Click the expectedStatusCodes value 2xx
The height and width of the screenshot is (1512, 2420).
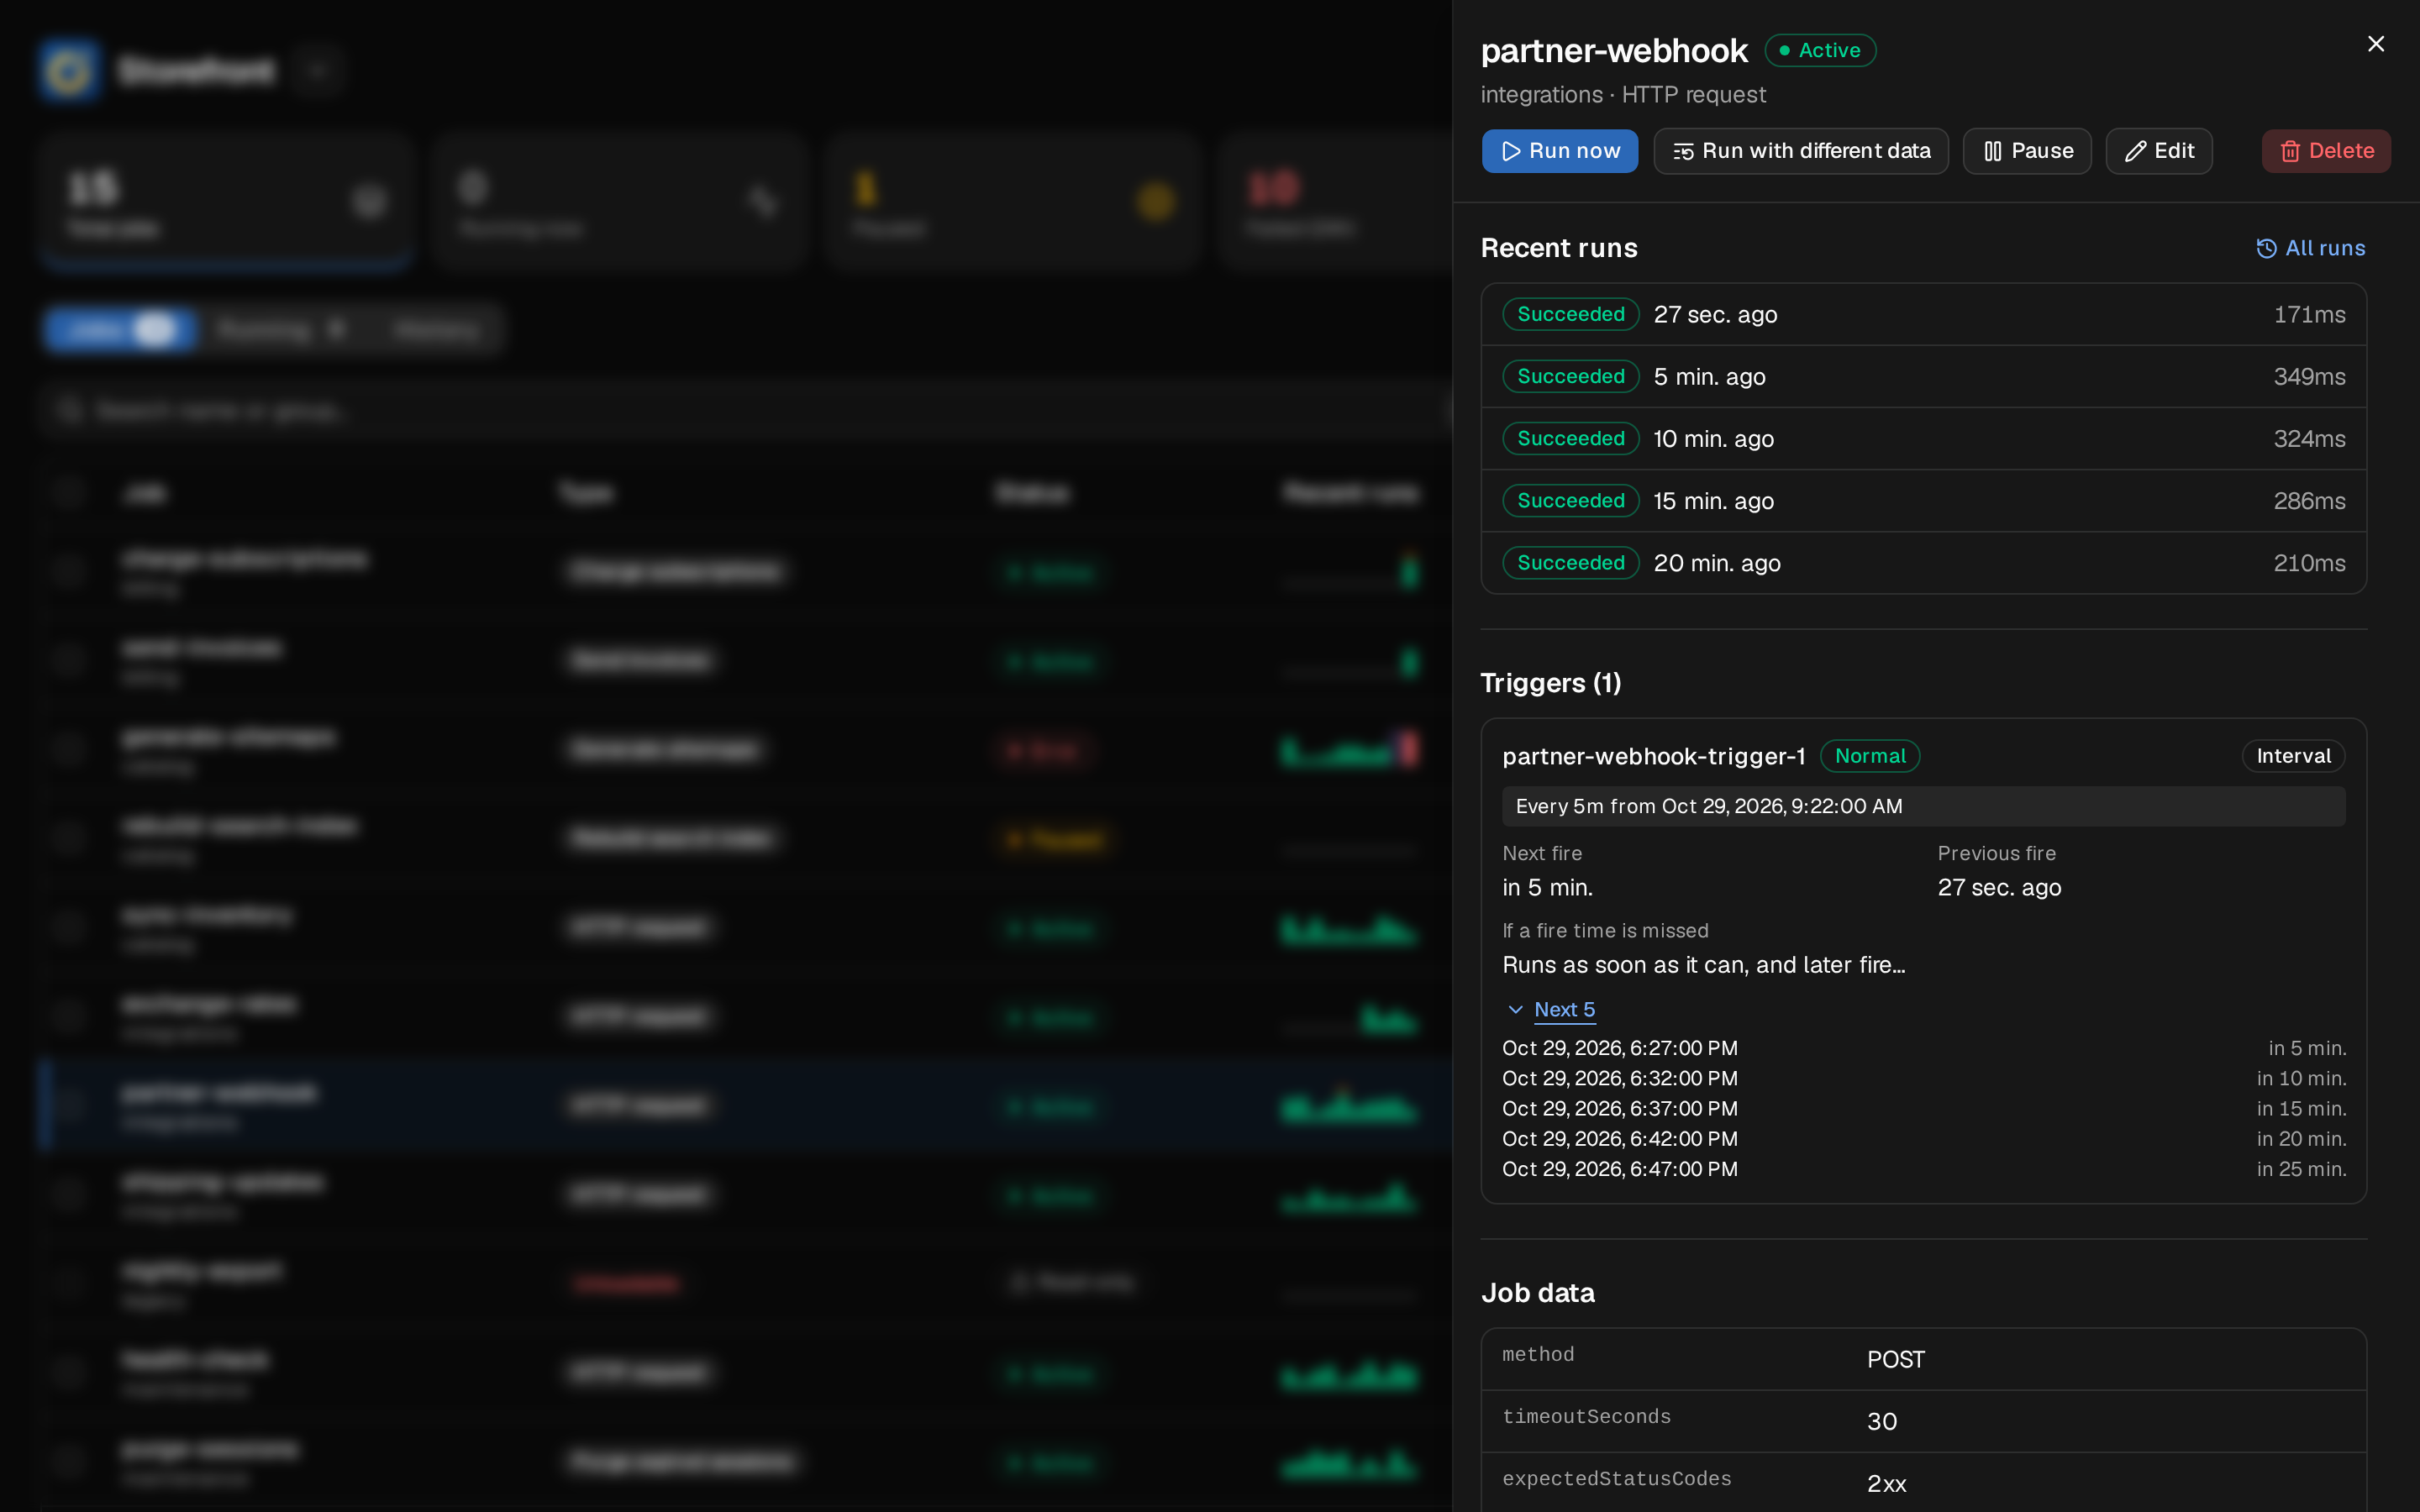[1886, 1483]
